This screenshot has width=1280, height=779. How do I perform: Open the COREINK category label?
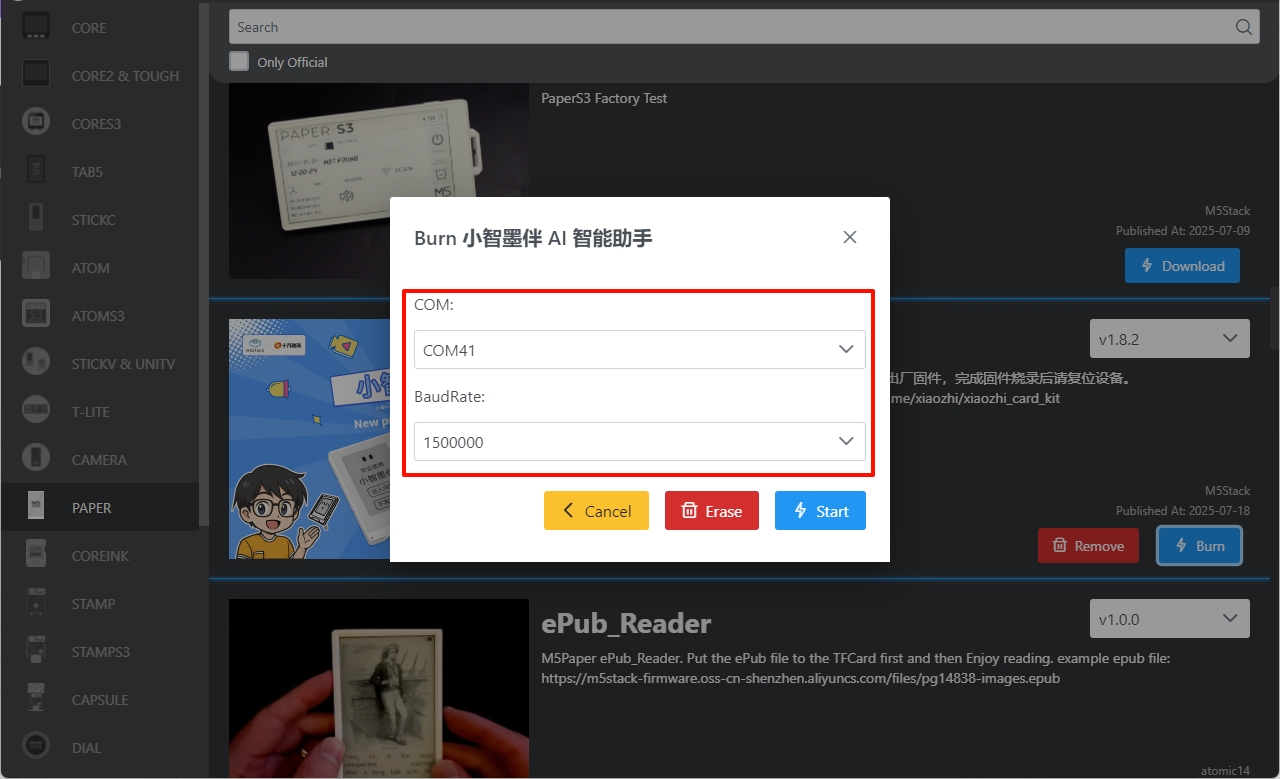pyautogui.click(x=100, y=556)
